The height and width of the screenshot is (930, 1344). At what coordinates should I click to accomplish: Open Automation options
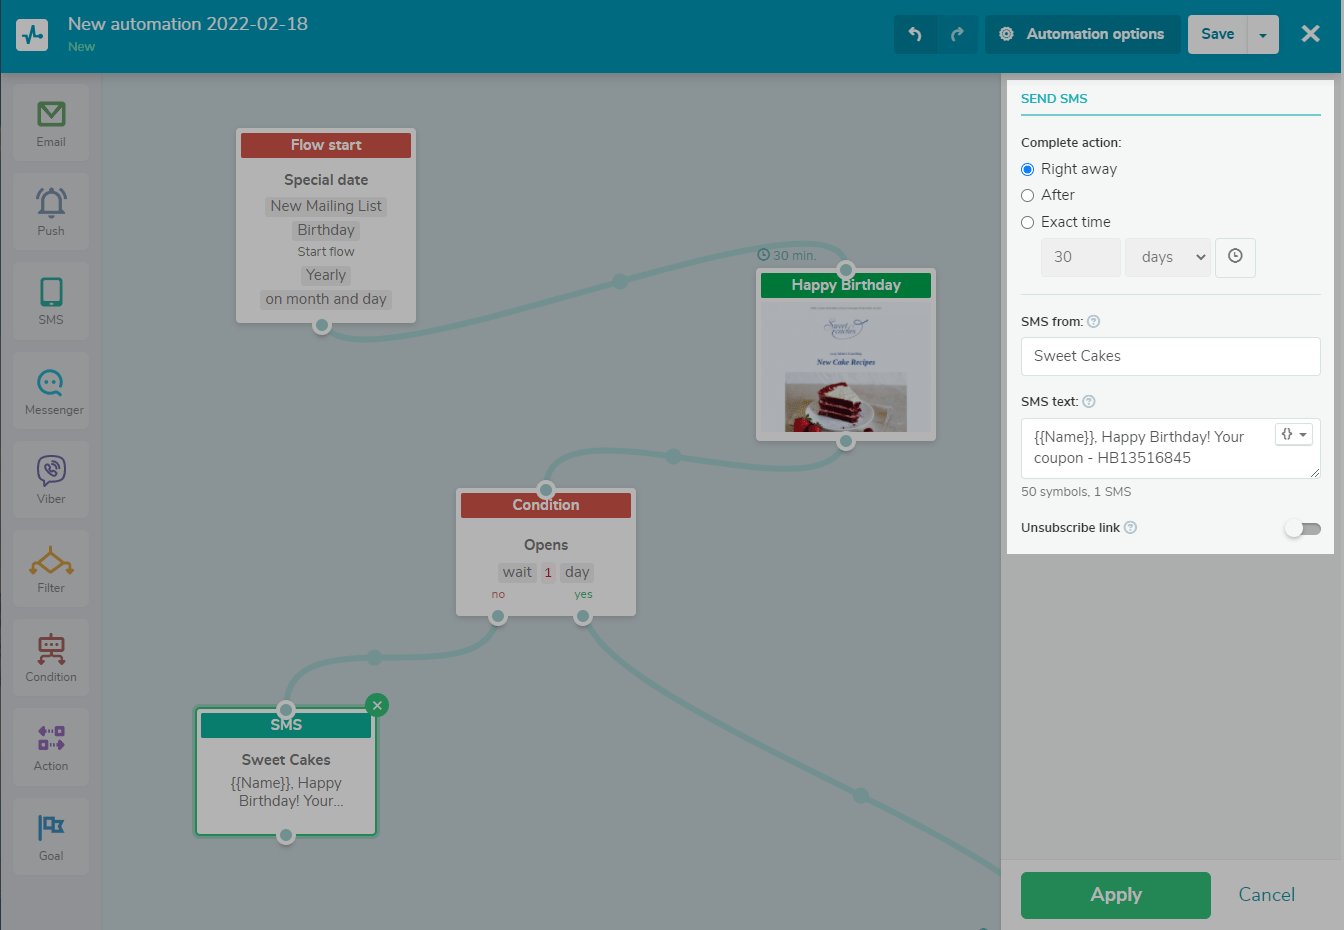click(1082, 33)
